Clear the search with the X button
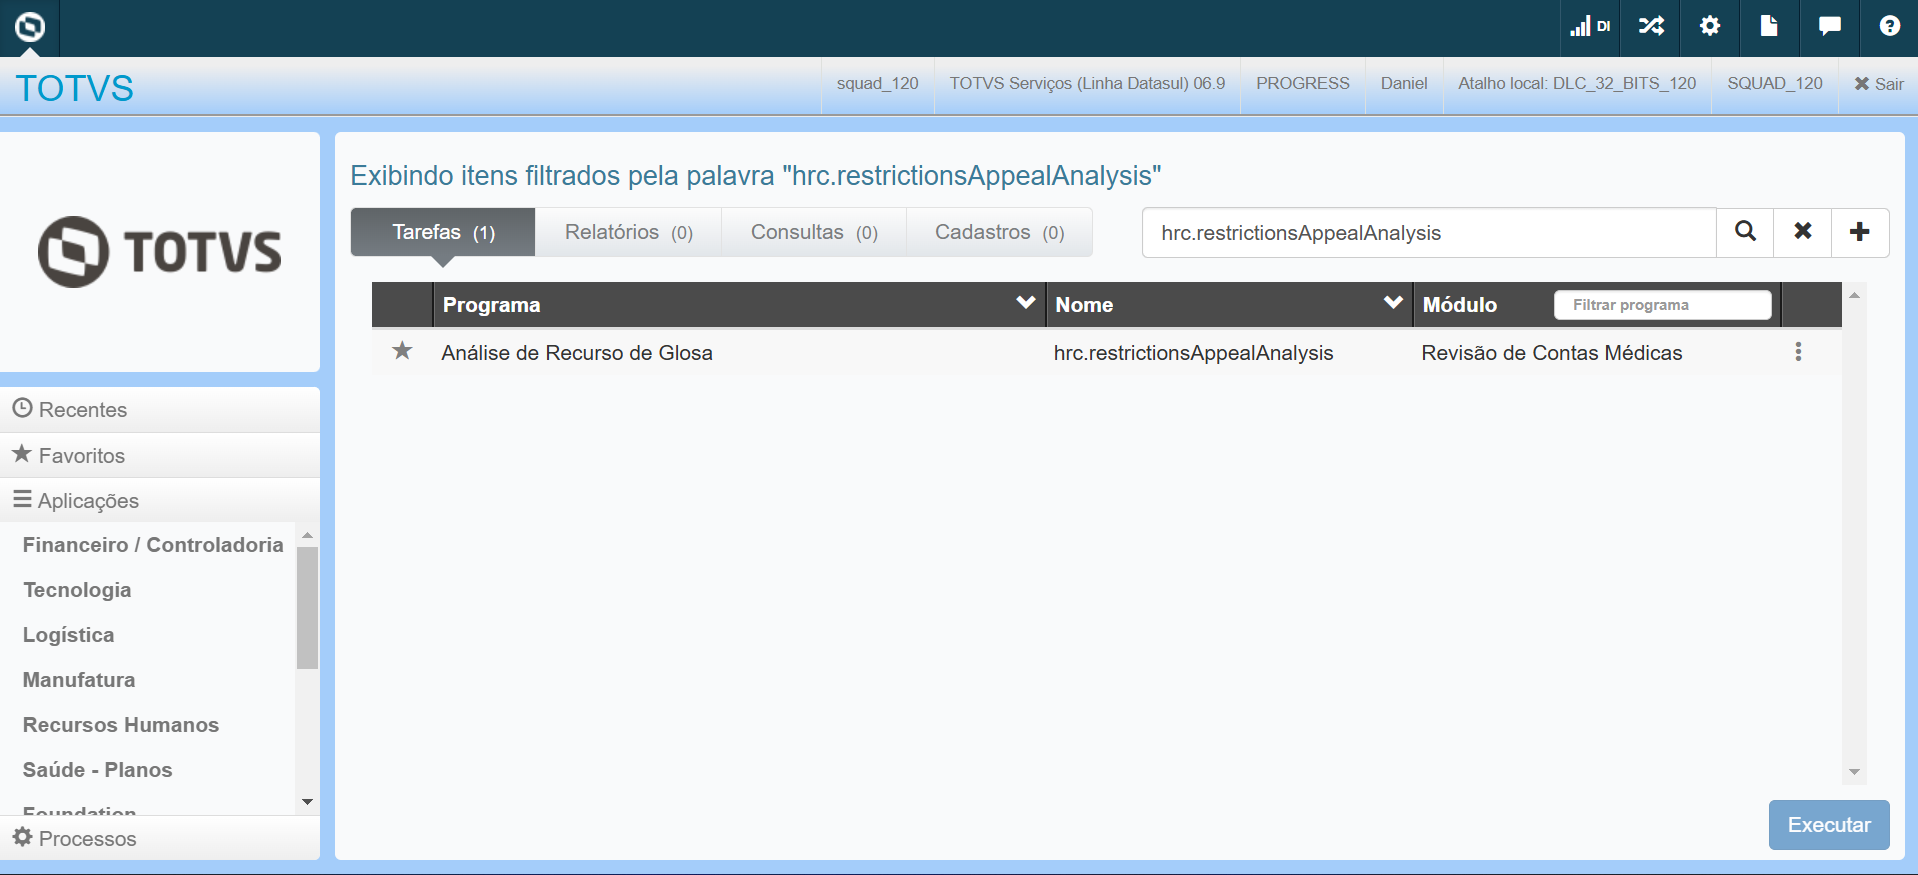 pyautogui.click(x=1803, y=232)
